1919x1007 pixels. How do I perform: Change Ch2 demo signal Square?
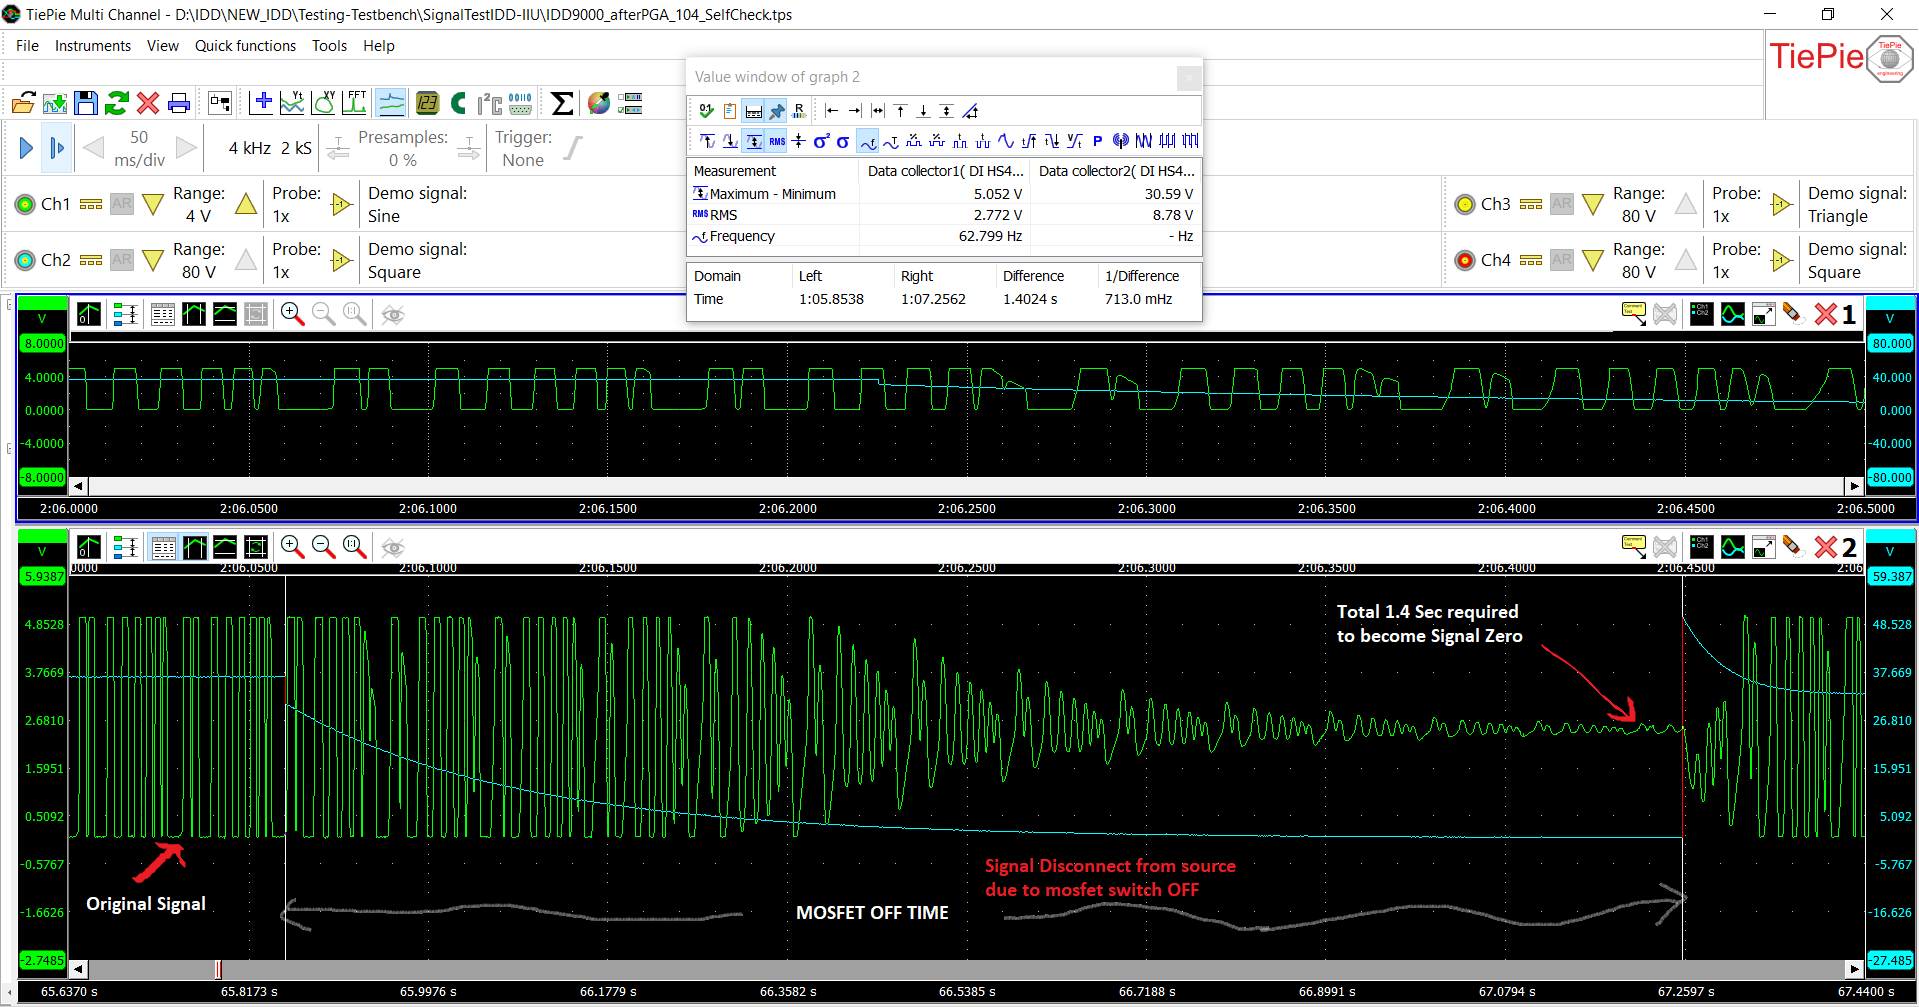point(394,272)
